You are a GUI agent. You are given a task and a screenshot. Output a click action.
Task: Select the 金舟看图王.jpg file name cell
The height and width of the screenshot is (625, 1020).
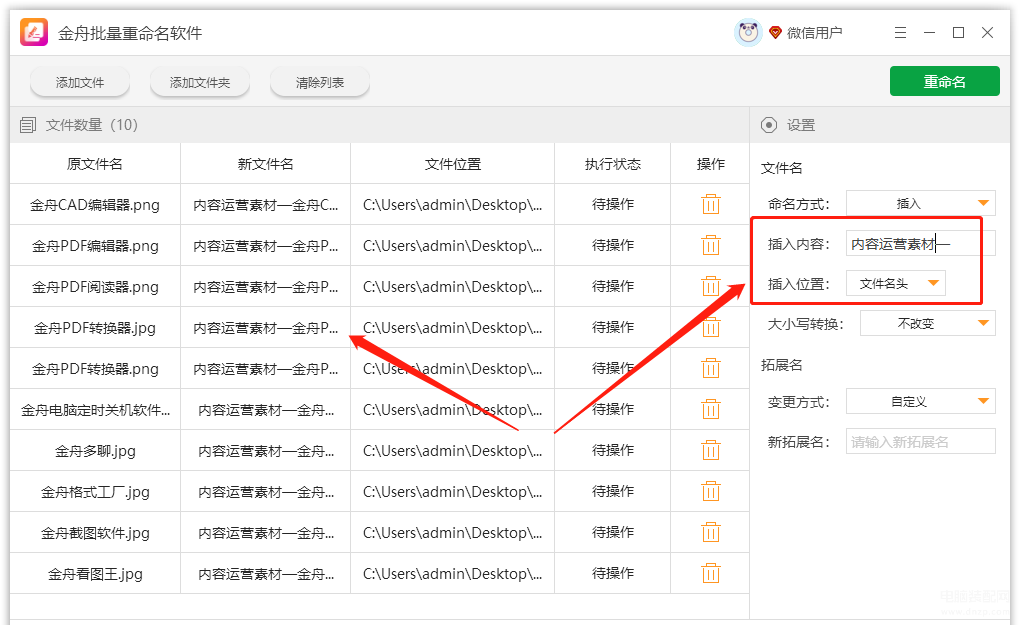[x=95, y=574]
